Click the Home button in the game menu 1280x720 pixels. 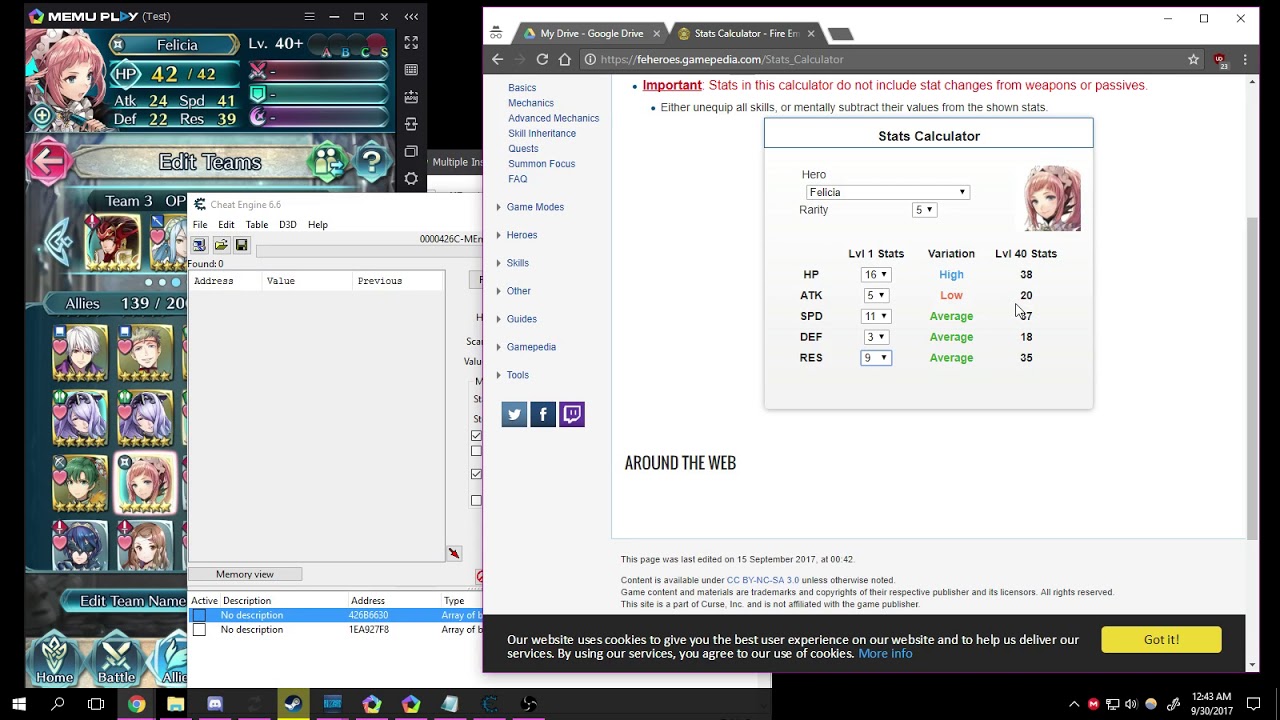pos(54,663)
